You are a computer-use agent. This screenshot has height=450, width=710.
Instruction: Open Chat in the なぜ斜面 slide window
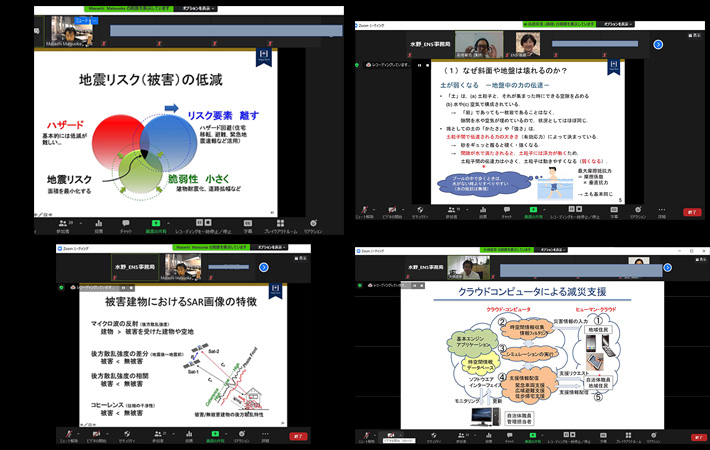[x=507, y=212]
